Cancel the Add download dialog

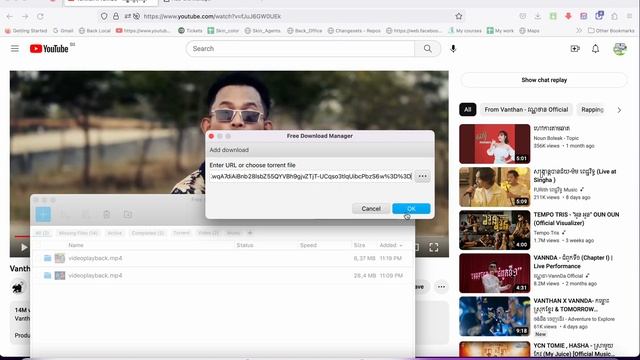tap(371, 209)
